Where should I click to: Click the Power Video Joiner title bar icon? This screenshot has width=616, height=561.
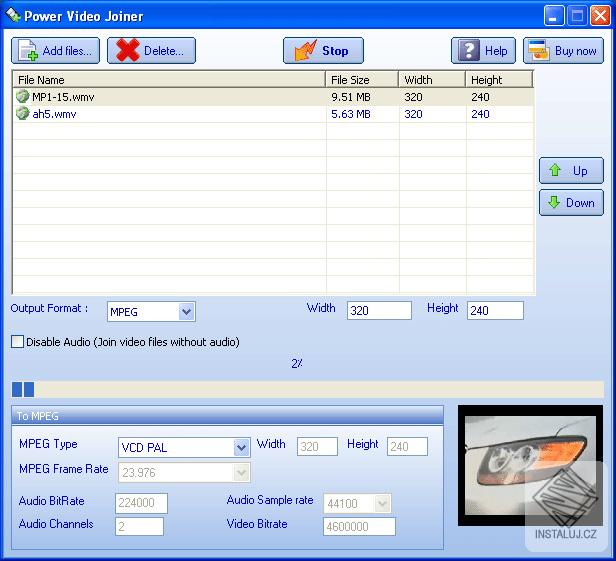13,15
